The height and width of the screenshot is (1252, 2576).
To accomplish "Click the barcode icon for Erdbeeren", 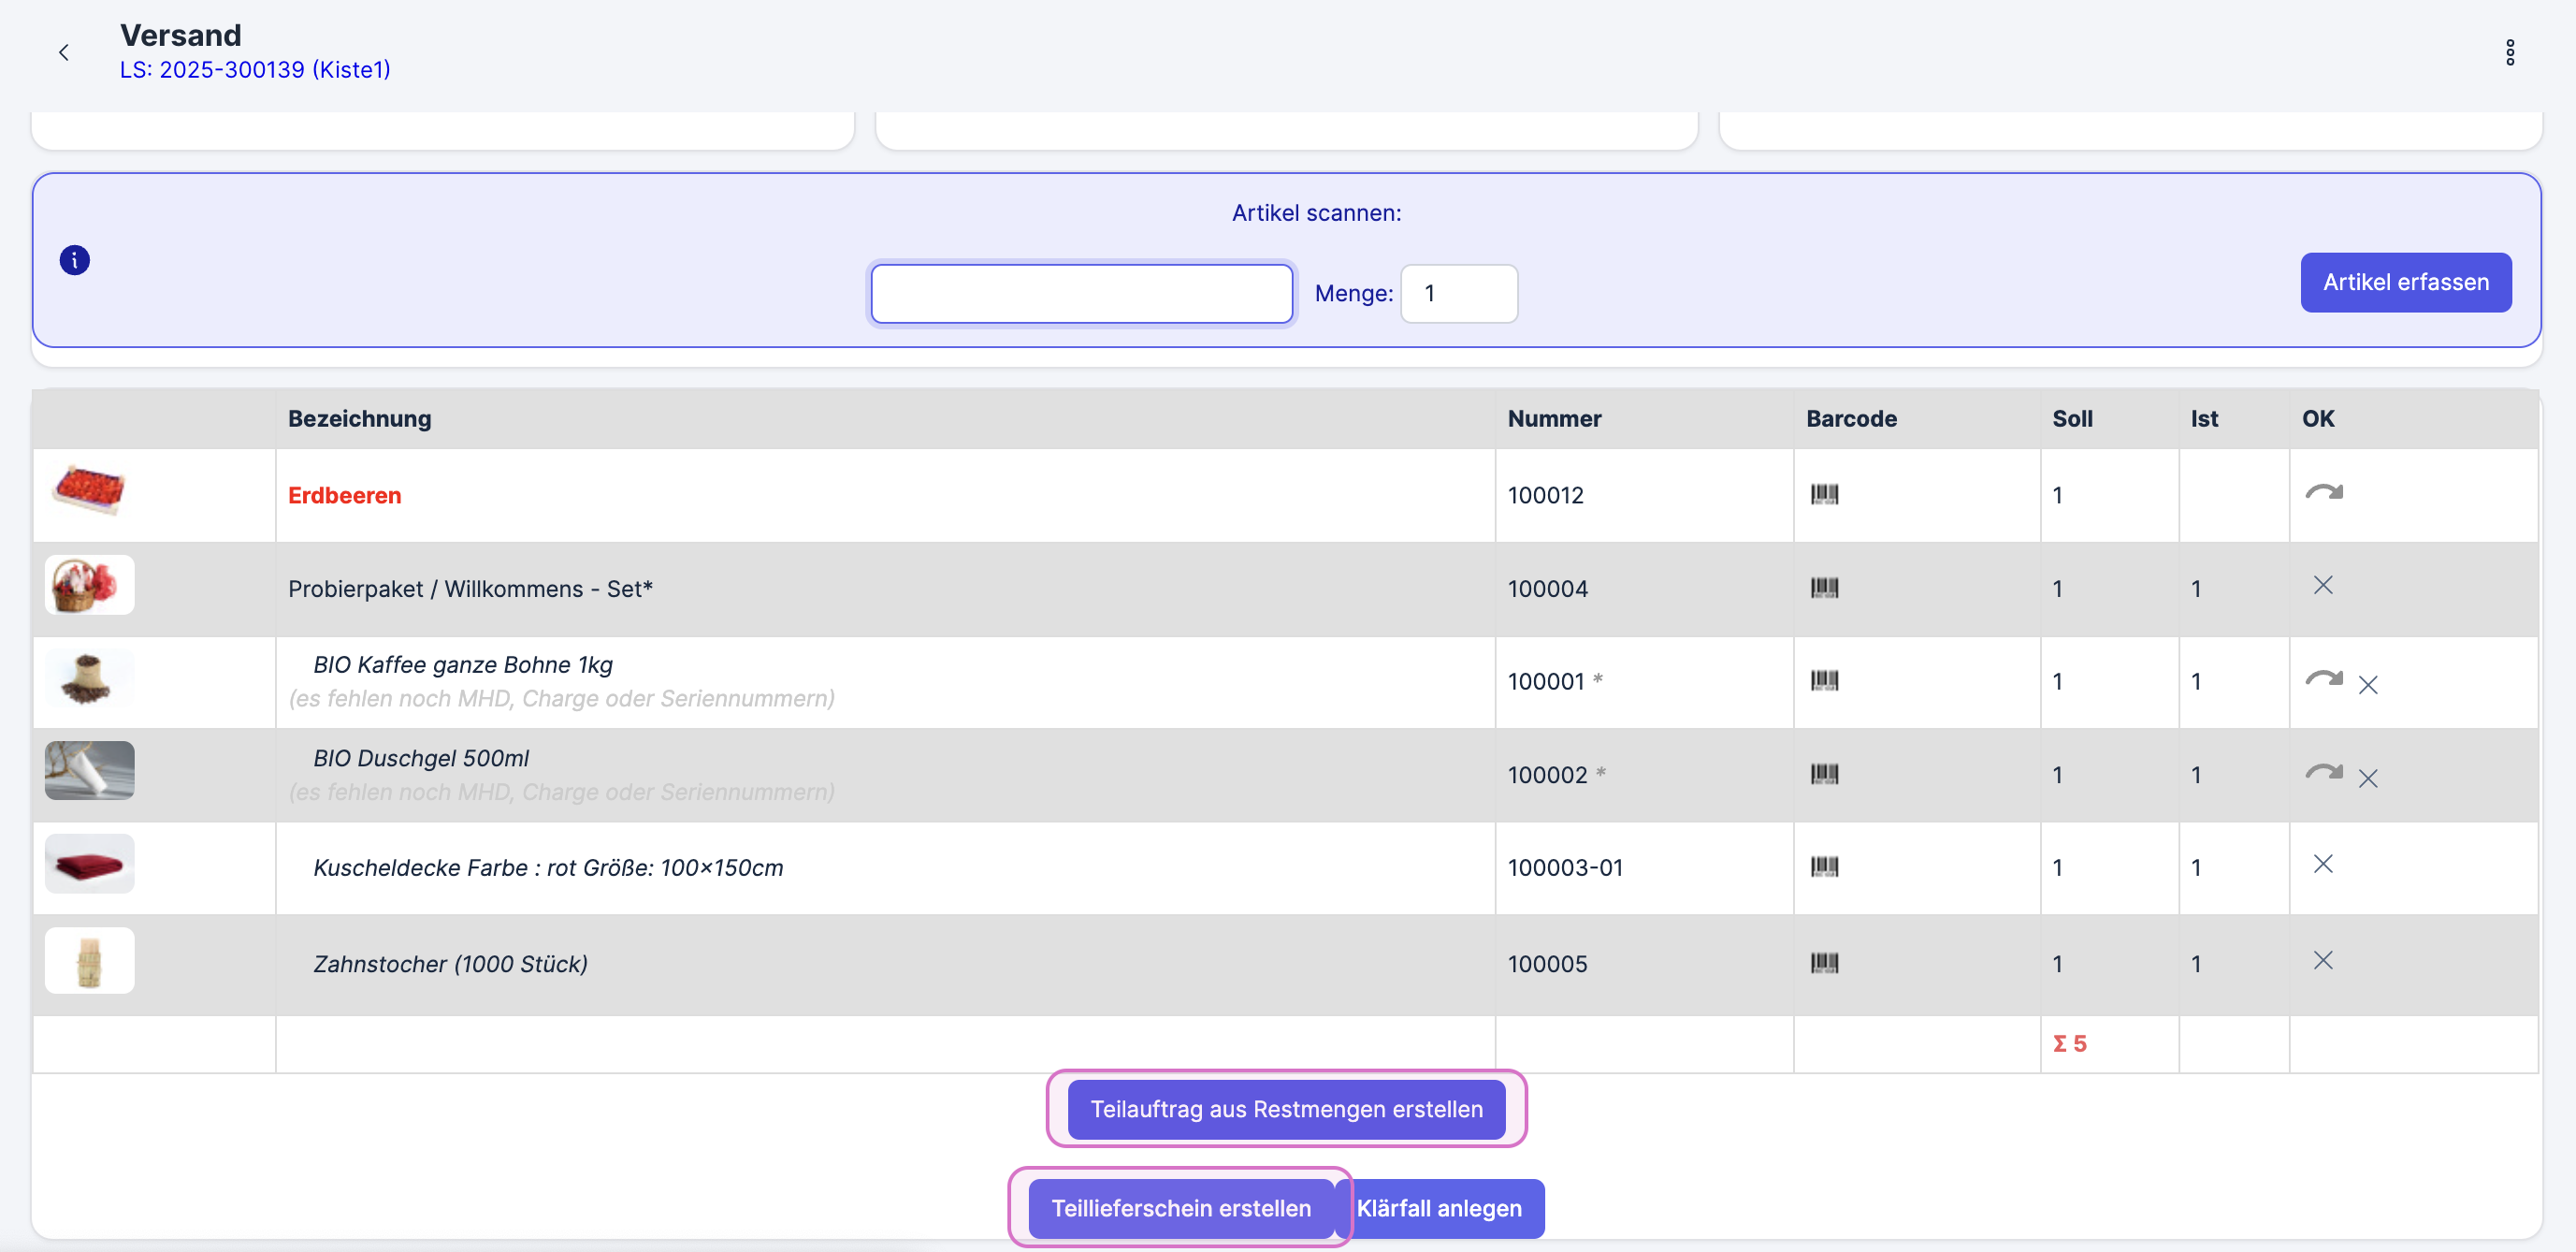I will point(1823,494).
